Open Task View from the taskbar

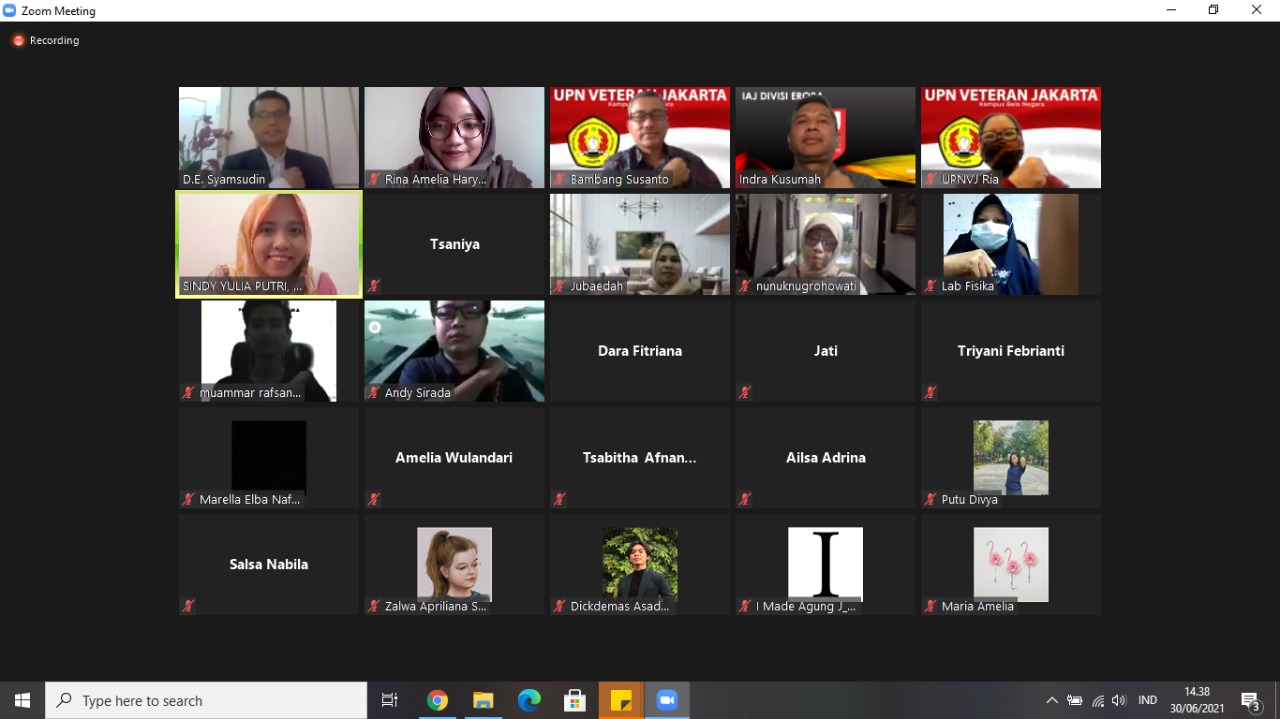[x=390, y=701]
